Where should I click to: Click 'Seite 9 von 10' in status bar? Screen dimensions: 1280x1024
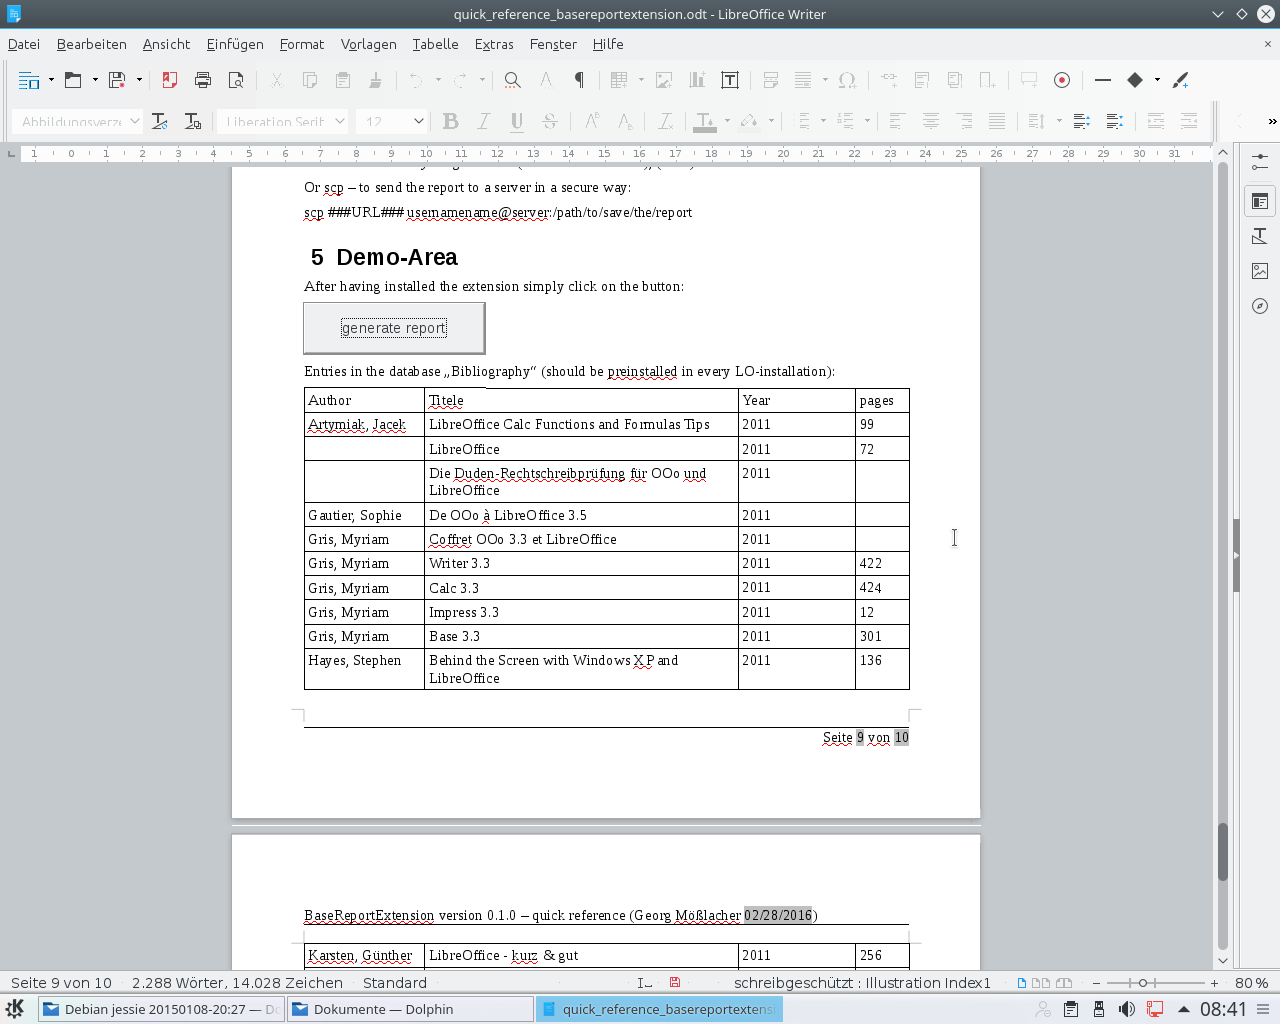click(x=61, y=983)
